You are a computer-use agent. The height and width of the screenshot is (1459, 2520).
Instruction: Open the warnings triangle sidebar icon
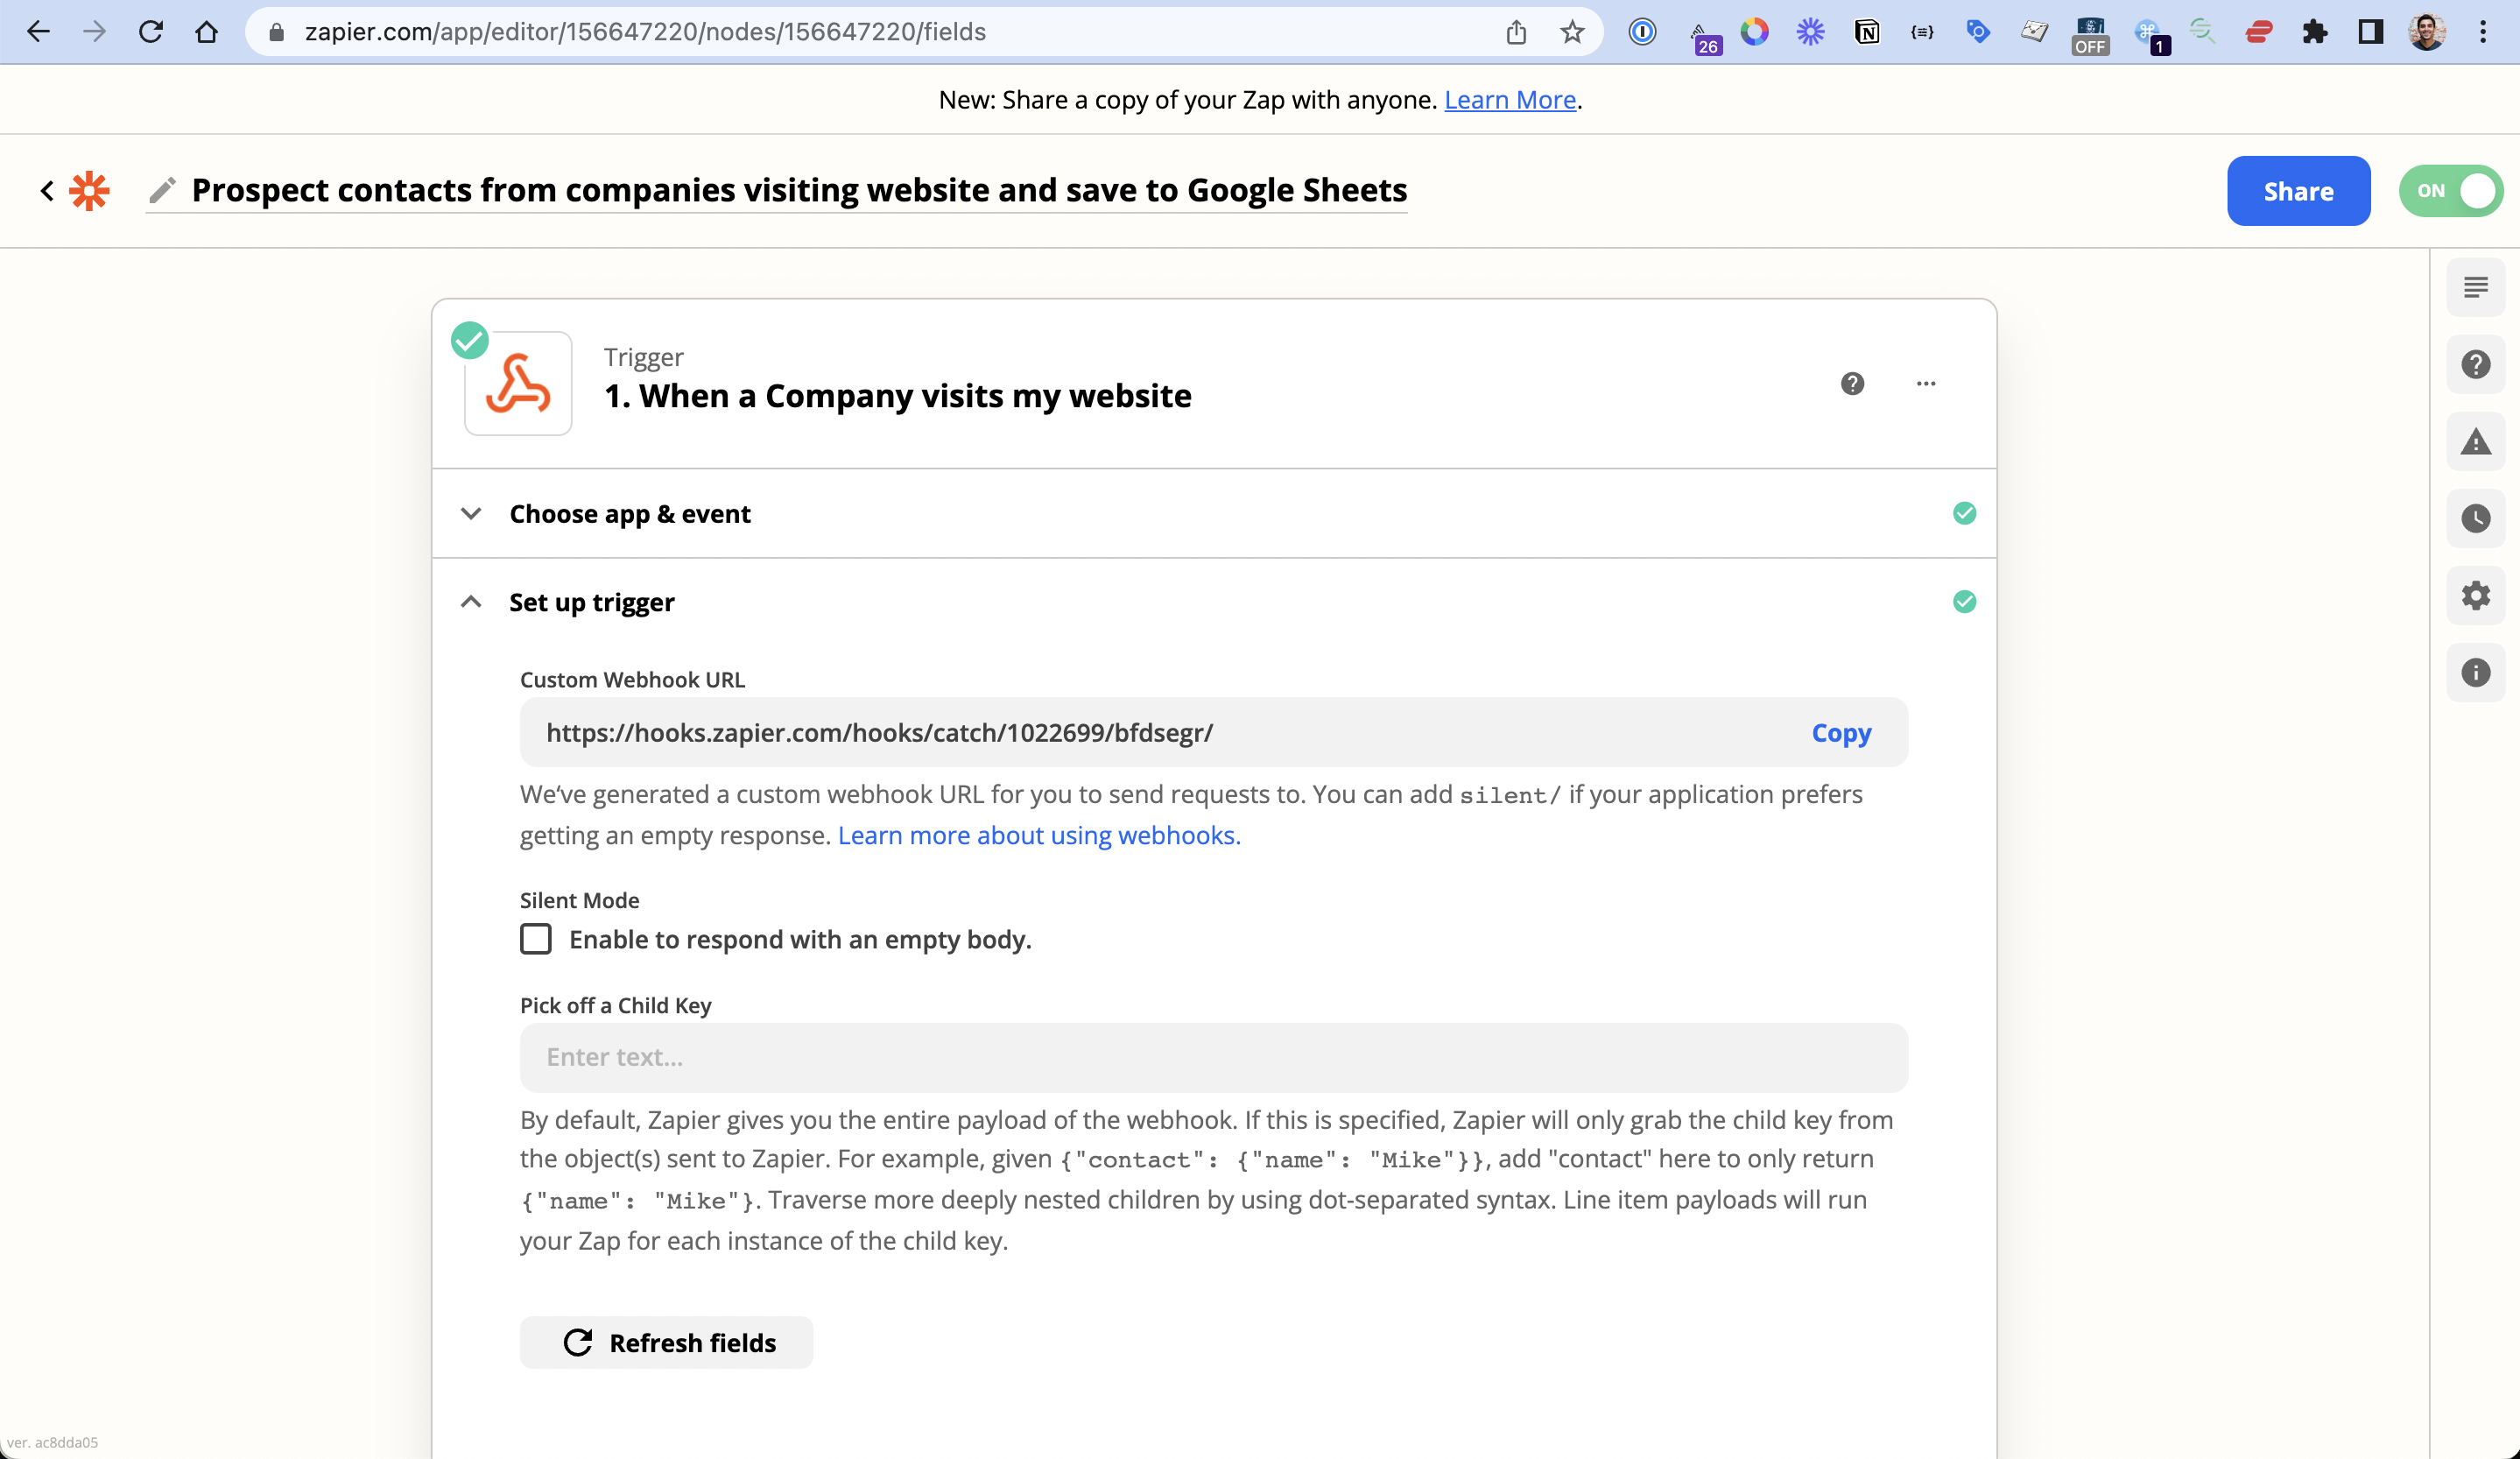point(2475,442)
